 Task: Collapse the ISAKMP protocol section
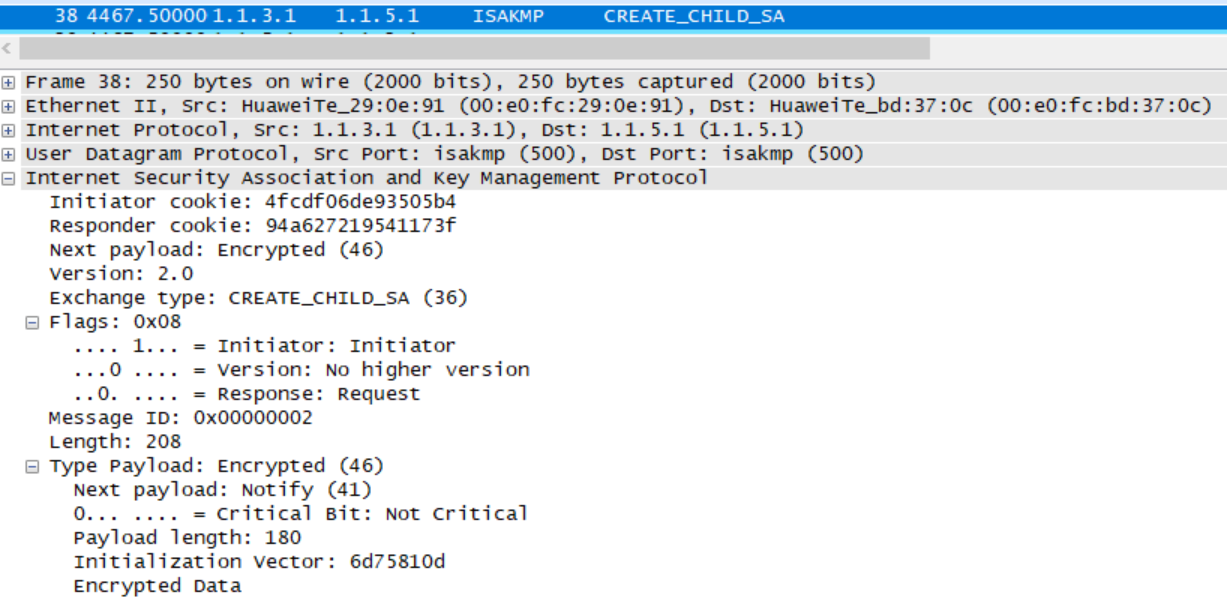coord(8,177)
